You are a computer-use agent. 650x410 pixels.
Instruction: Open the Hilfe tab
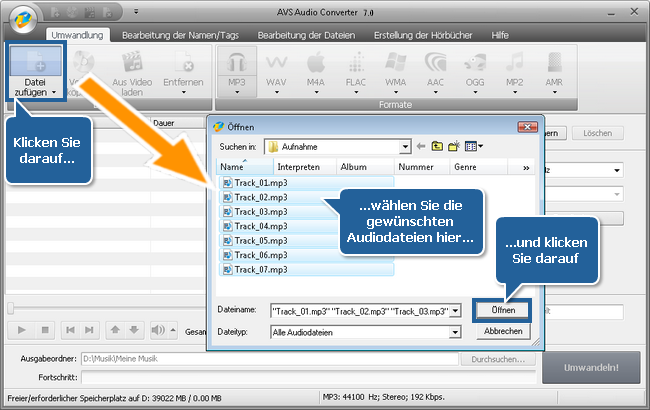click(500, 35)
